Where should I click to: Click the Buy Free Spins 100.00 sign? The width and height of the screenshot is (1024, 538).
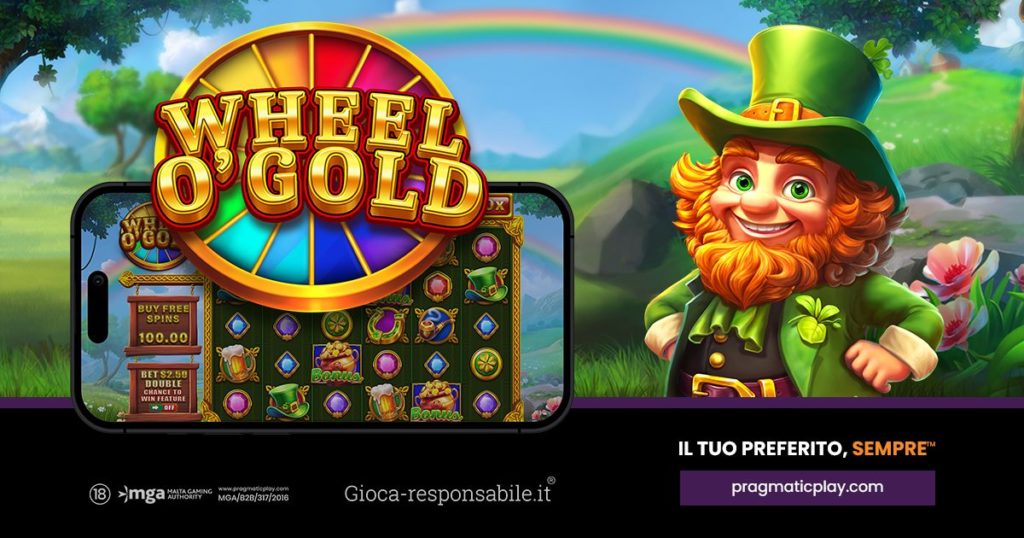[x=163, y=323]
